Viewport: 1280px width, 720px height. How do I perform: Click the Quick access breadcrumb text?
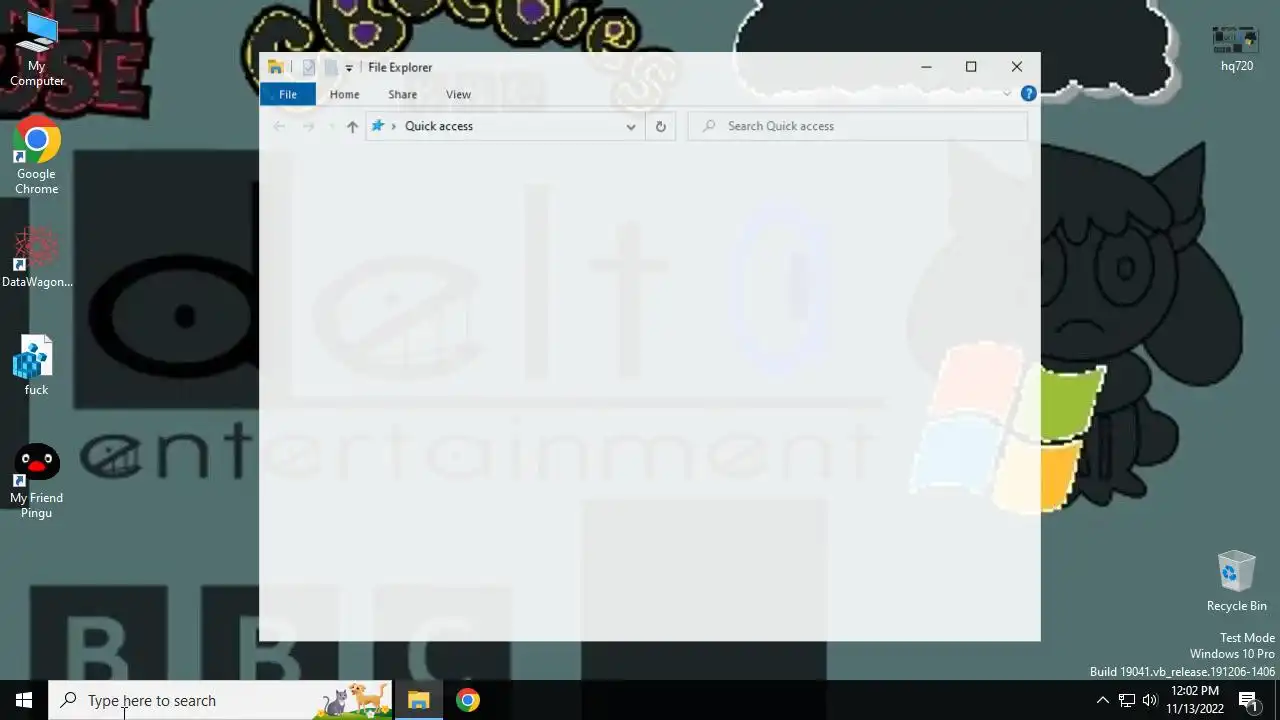click(439, 126)
